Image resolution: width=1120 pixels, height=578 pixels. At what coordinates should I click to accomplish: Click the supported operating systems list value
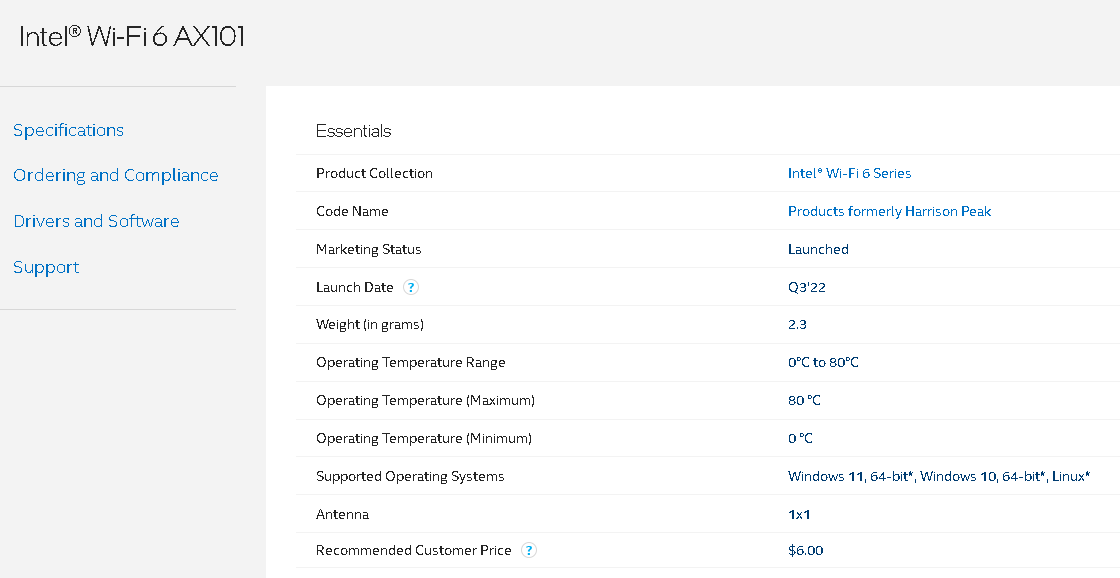(x=938, y=476)
